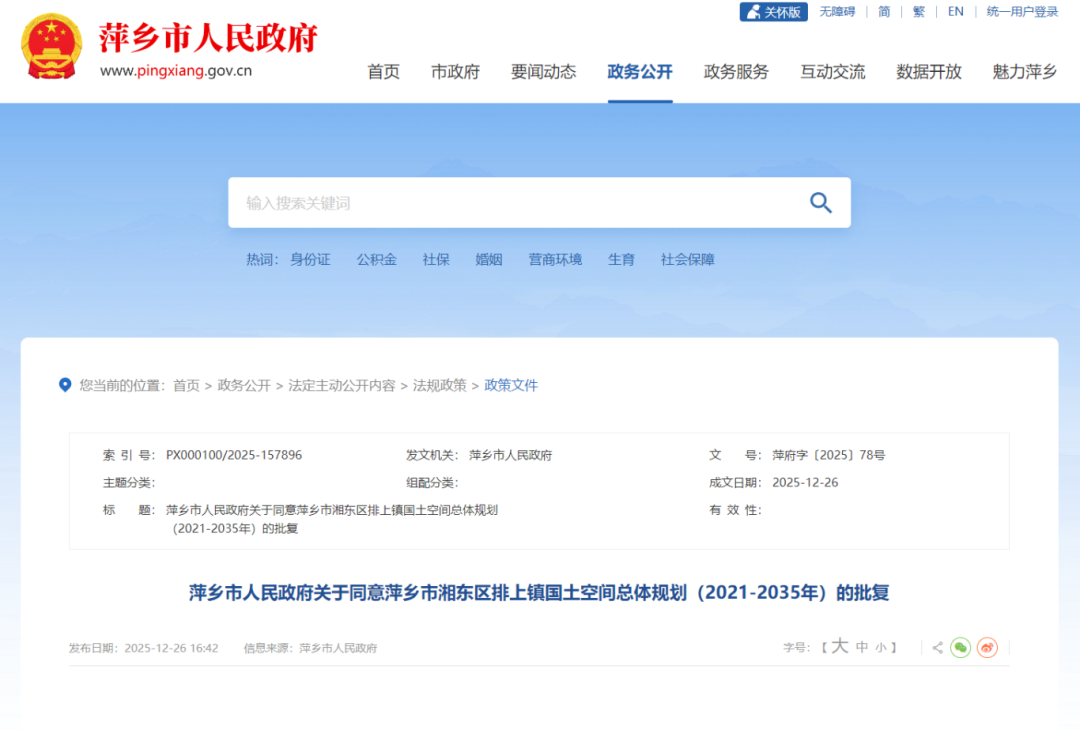Search hot word 婚姻
The height and width of the screenshot is (730, 1080).
coord(489,260)
